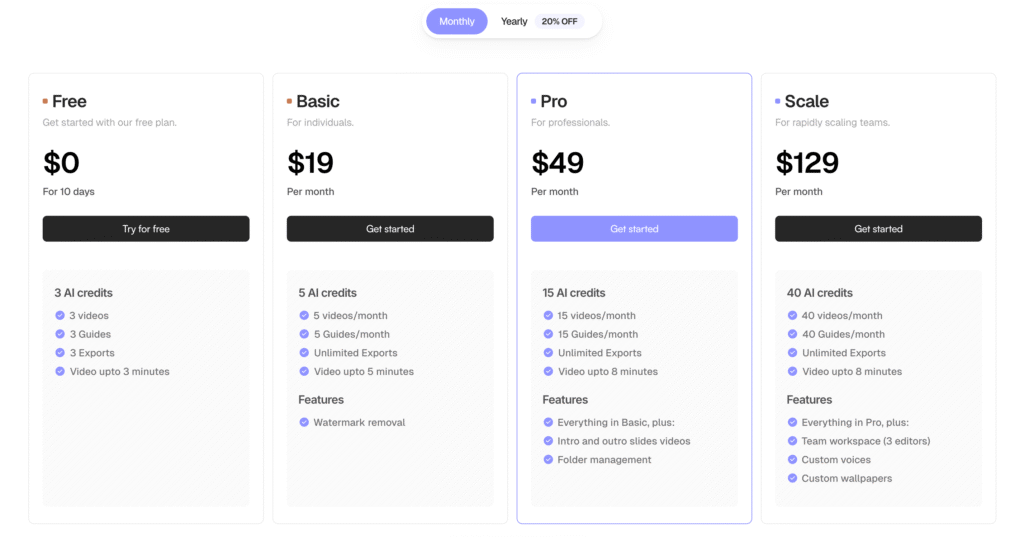Click the 40 AI credits heading
Image resolution: width=1024 pixels, height=537 pixels.
[820, 293]
